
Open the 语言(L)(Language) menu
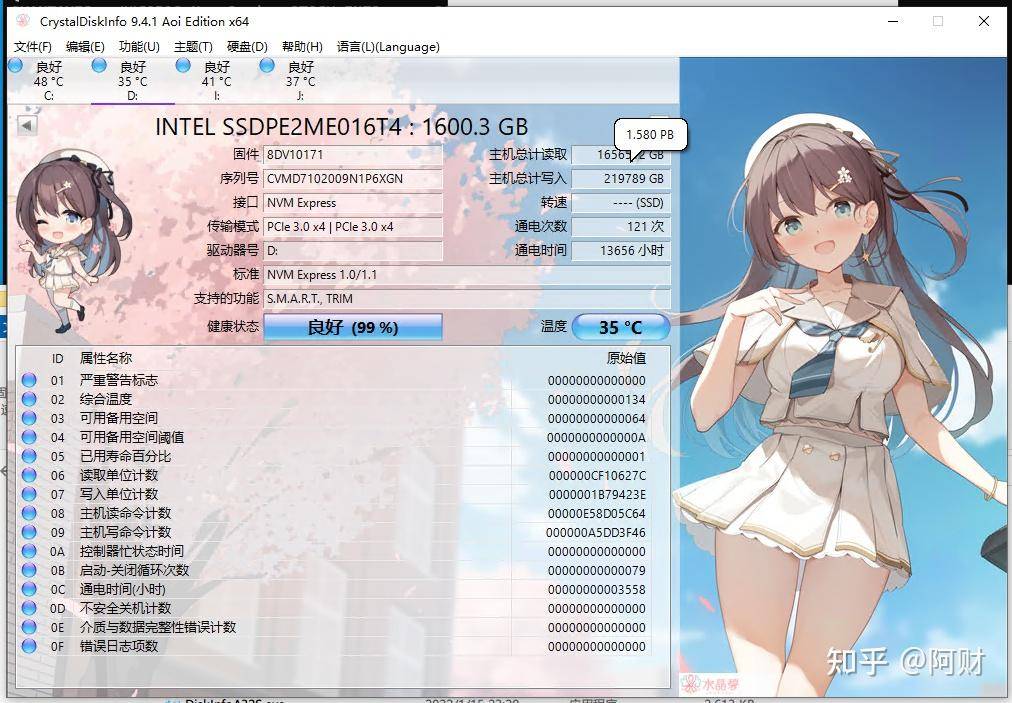click(388, 46)
